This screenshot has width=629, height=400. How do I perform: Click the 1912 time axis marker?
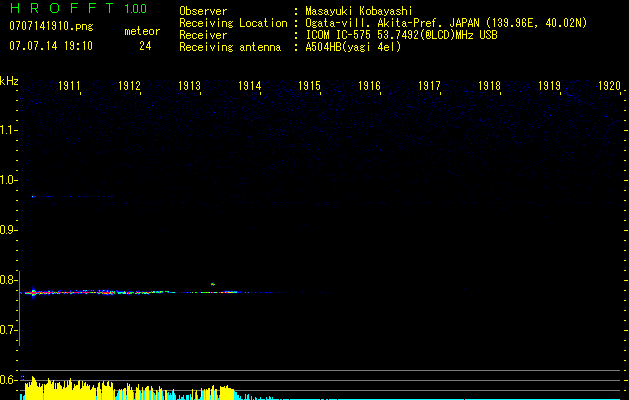[x=130, y=86]
